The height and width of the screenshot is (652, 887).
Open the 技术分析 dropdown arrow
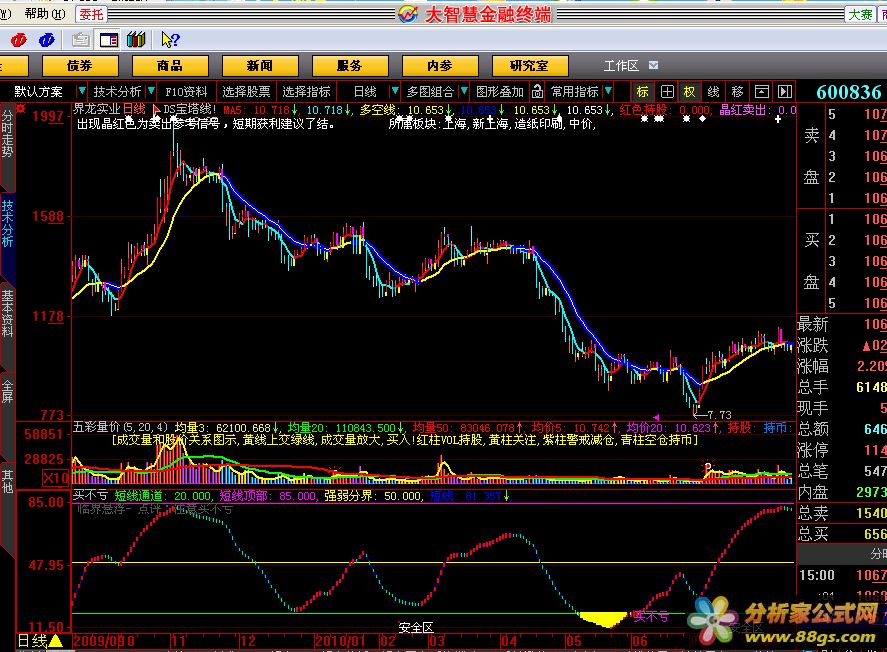151,90
